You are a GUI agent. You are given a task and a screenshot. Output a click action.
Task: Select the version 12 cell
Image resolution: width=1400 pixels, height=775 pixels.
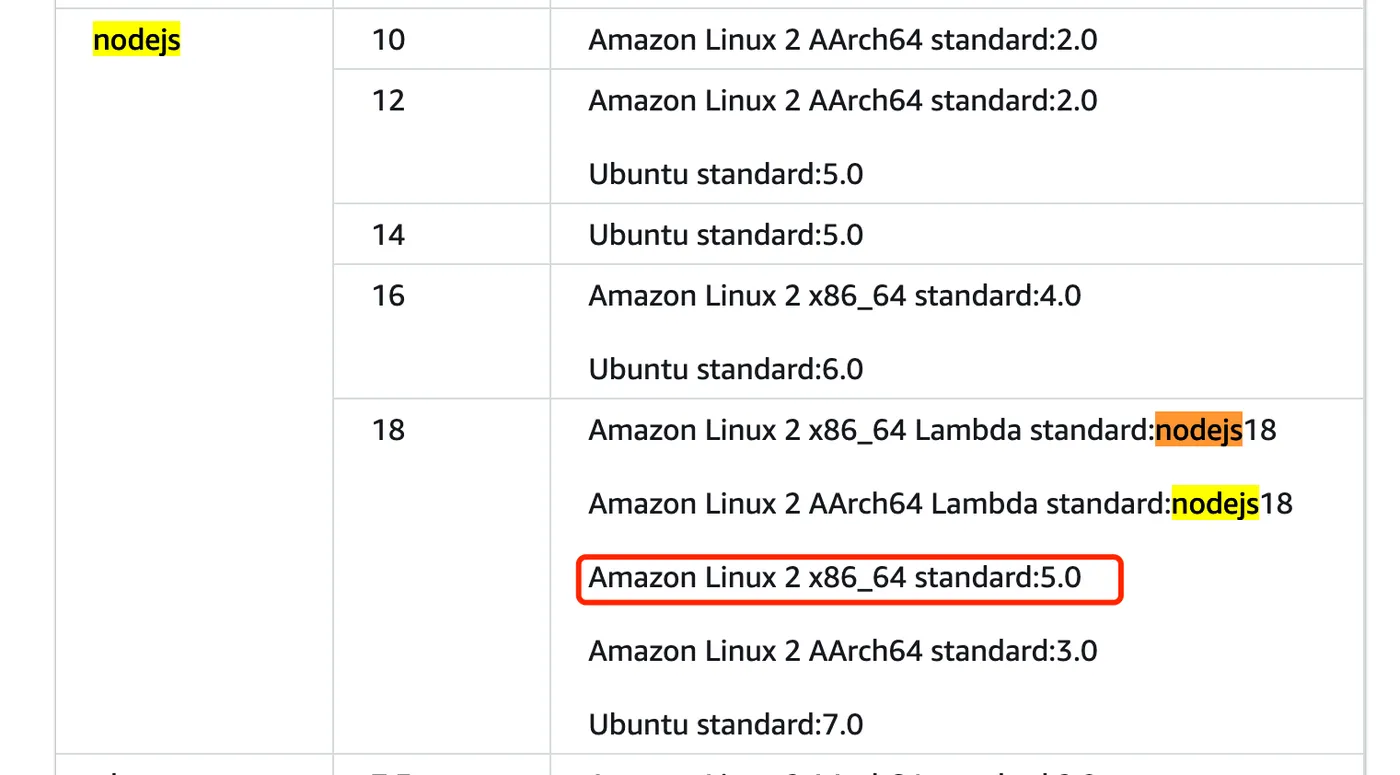pos(388,100)
